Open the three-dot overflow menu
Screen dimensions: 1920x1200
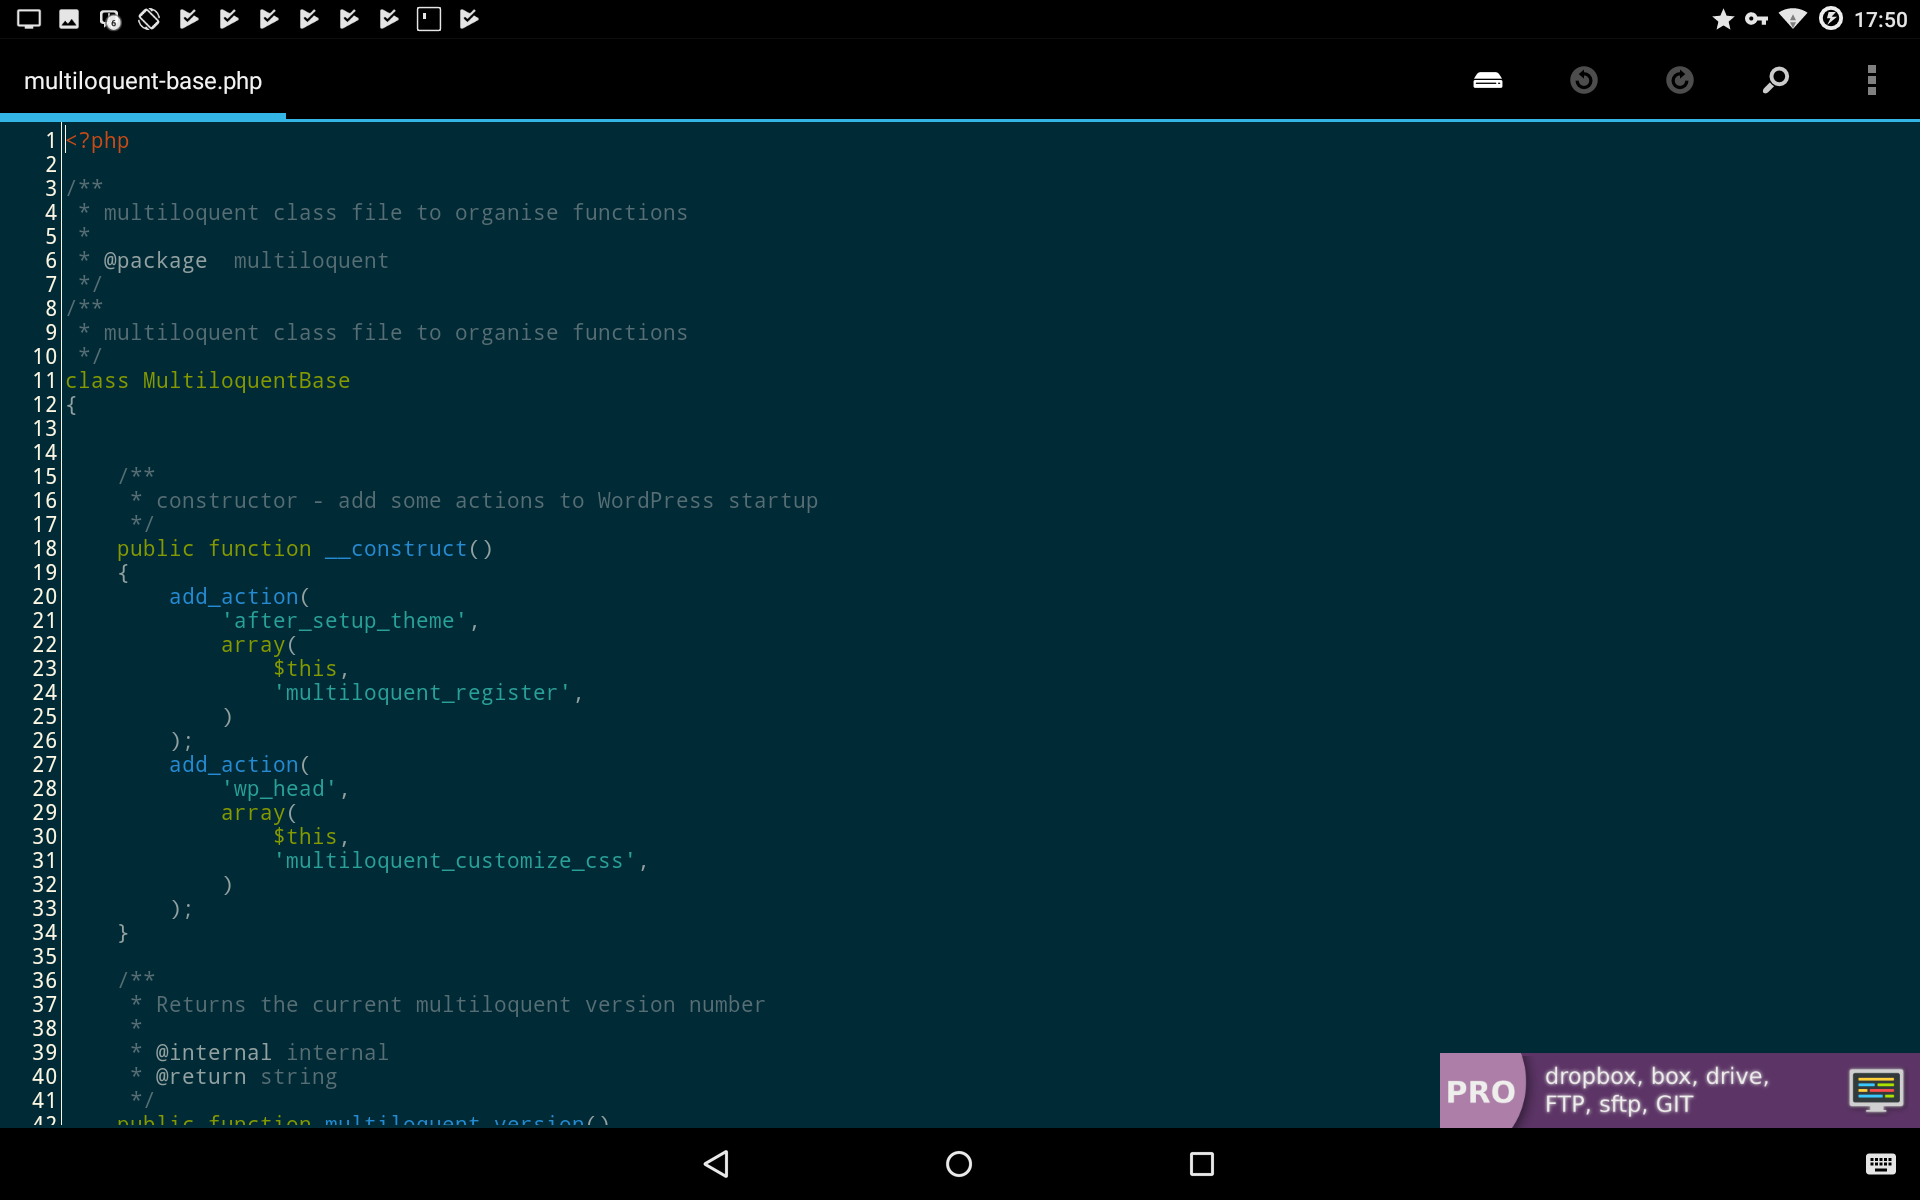tap(1871, 80)
